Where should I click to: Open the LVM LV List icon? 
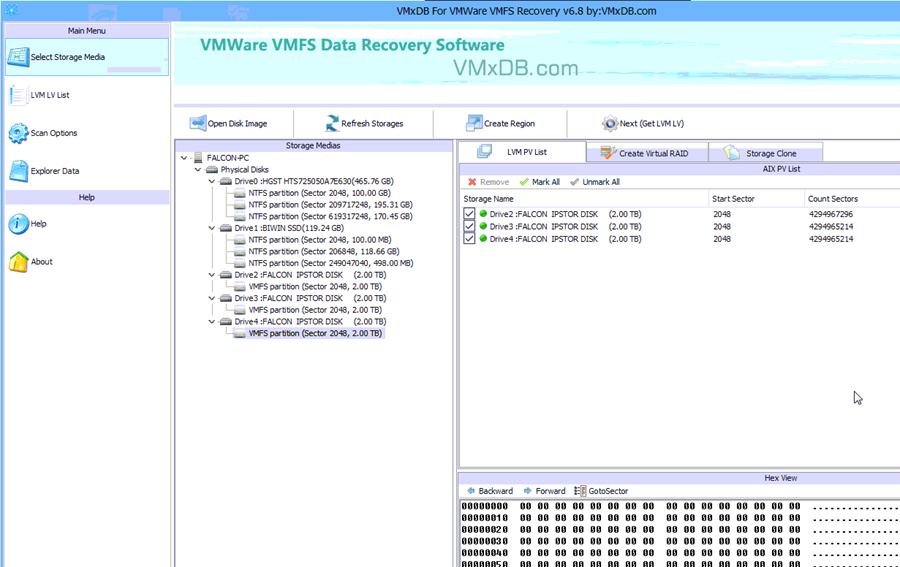18,95
